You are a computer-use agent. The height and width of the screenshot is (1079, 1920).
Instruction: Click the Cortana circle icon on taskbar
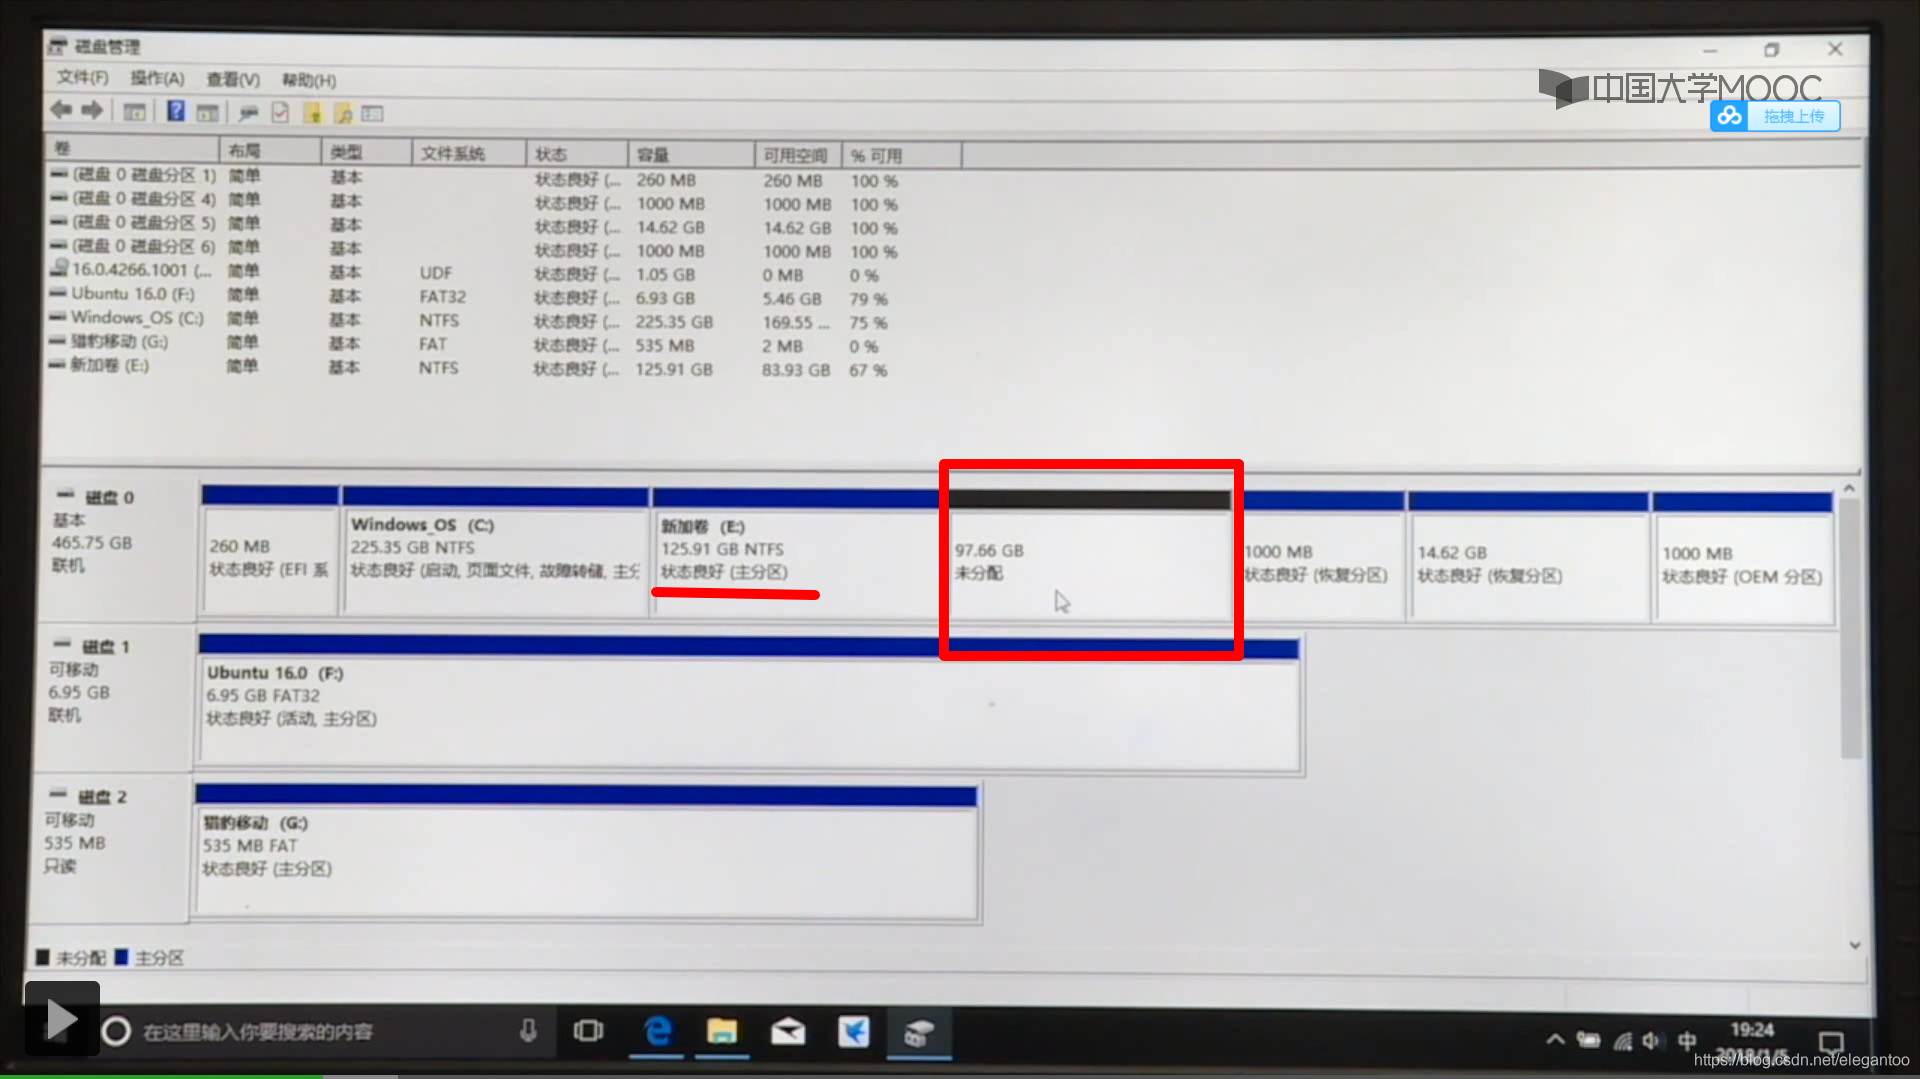tap(116, 1031)
